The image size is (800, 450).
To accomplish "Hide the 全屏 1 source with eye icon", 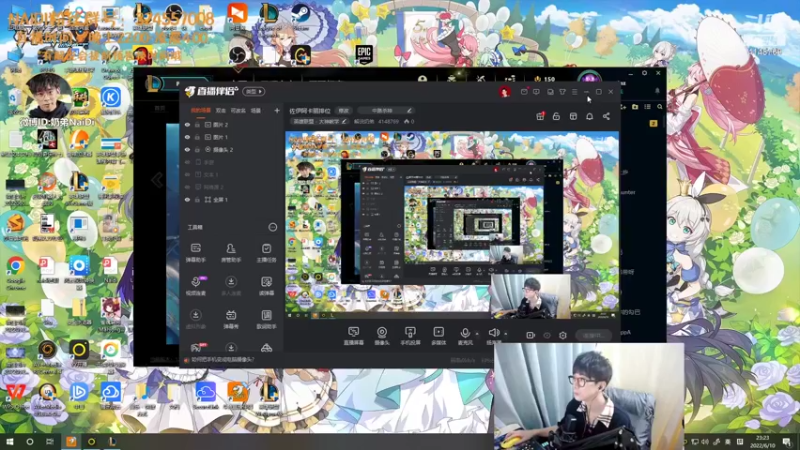I will pyautogui.click(x=187, y=200).
